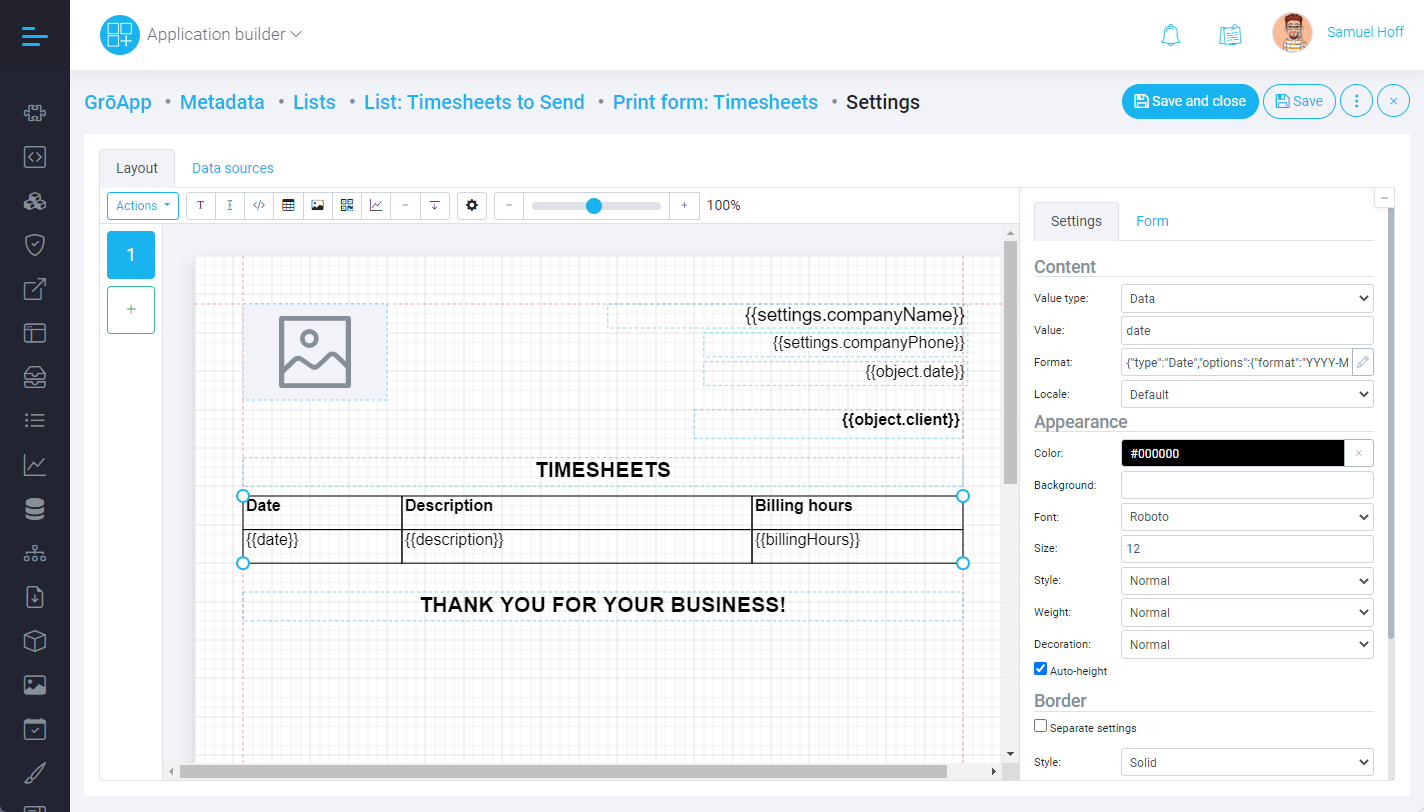Click the chart tool icon in toolbar
The image size is (1424, 812).
376,205
